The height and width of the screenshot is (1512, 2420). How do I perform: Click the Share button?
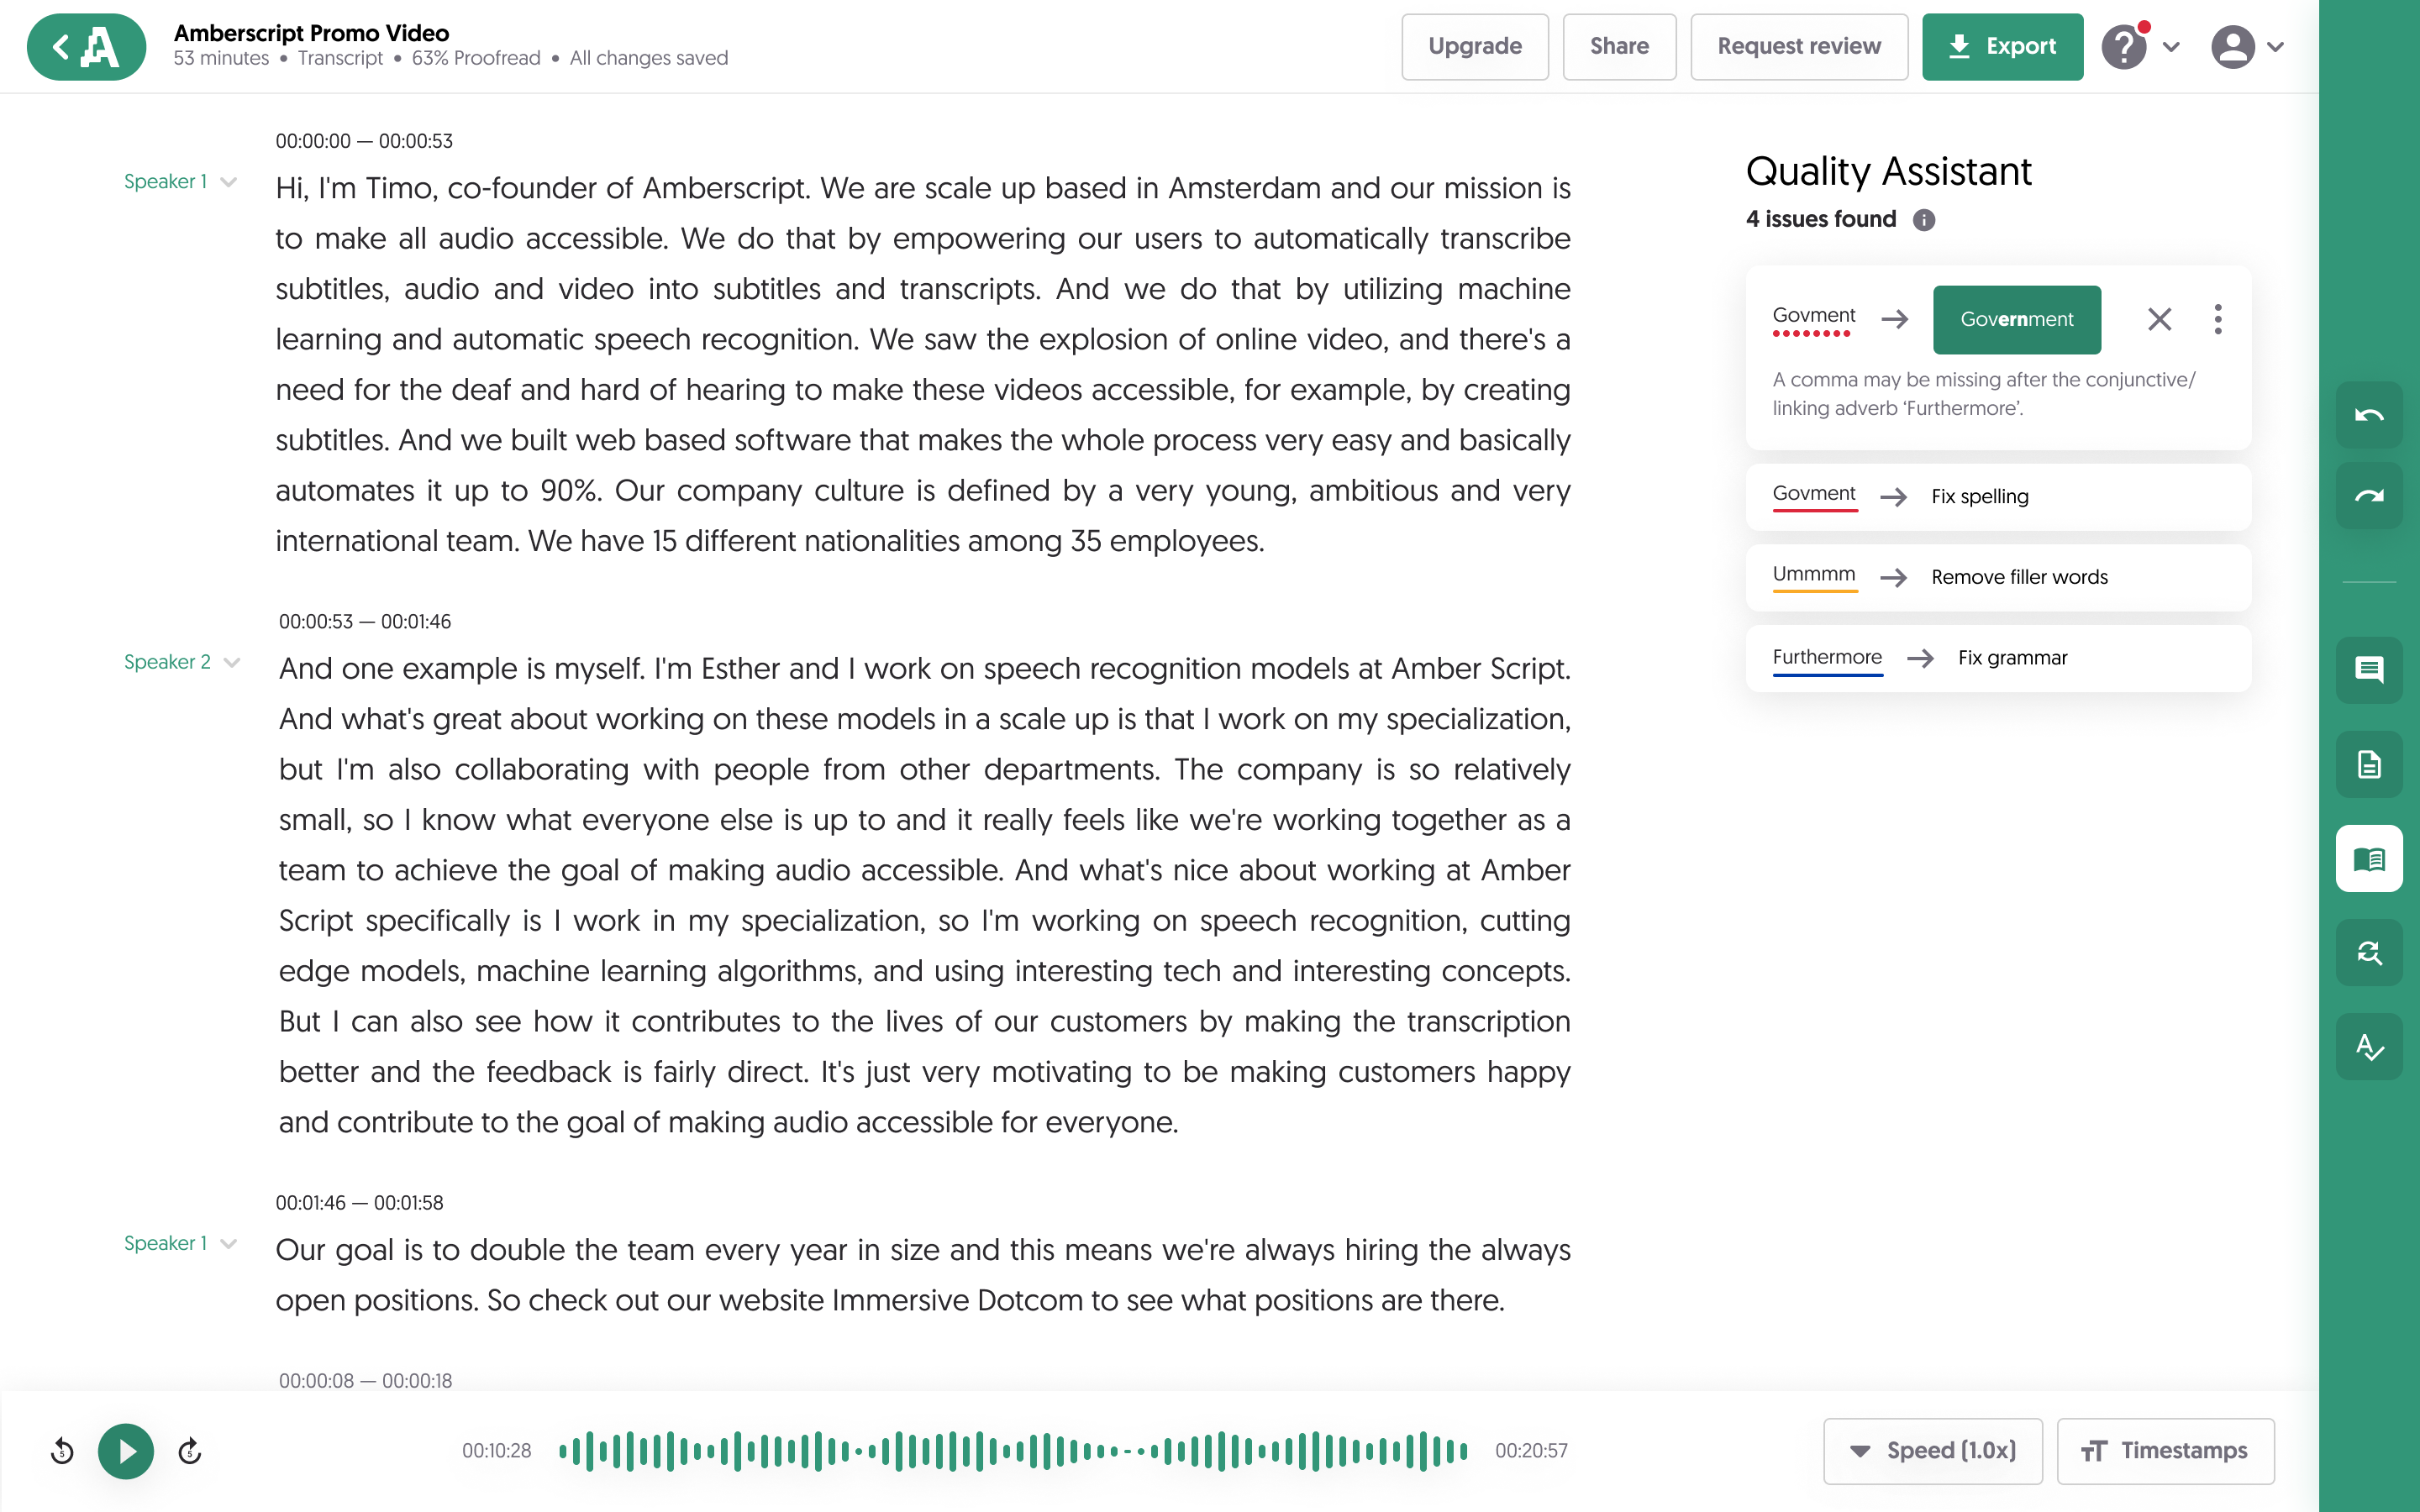(1619, 46)
